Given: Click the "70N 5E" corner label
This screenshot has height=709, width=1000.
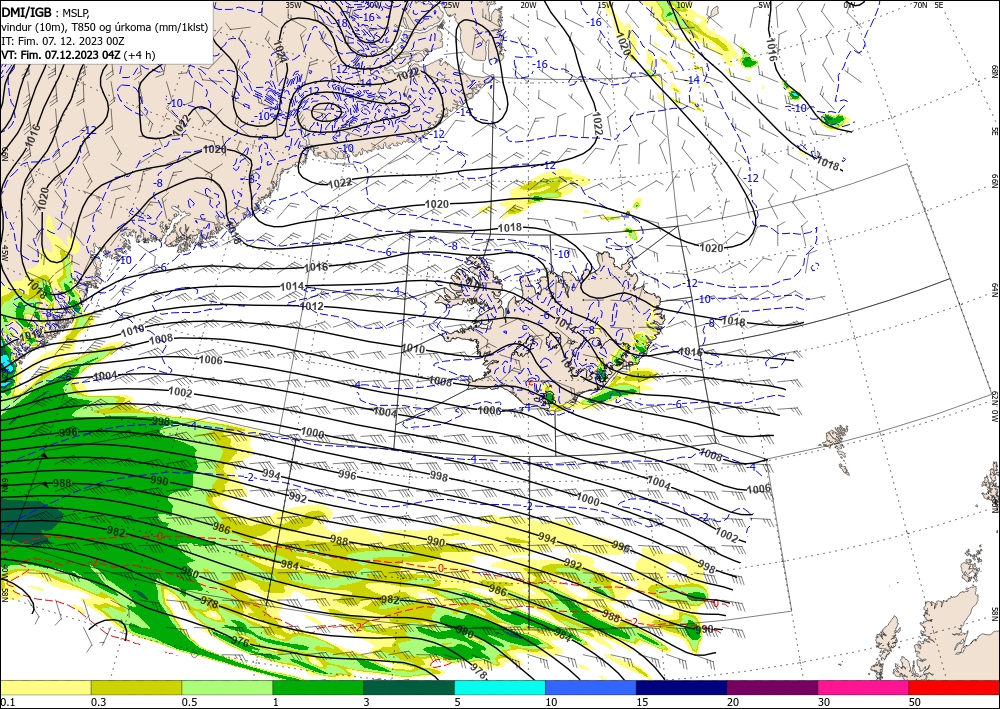Looking at the screenshot, I should click(x=927, y=5).
